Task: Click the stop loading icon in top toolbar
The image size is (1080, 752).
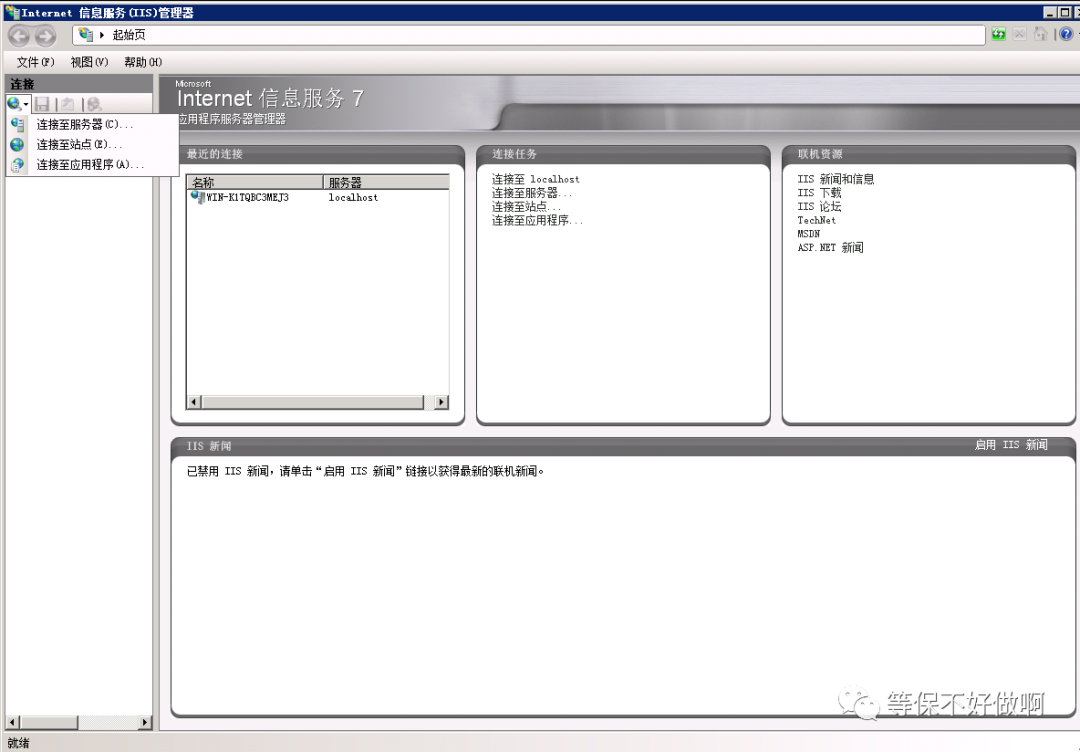Action: (1020, 34)
